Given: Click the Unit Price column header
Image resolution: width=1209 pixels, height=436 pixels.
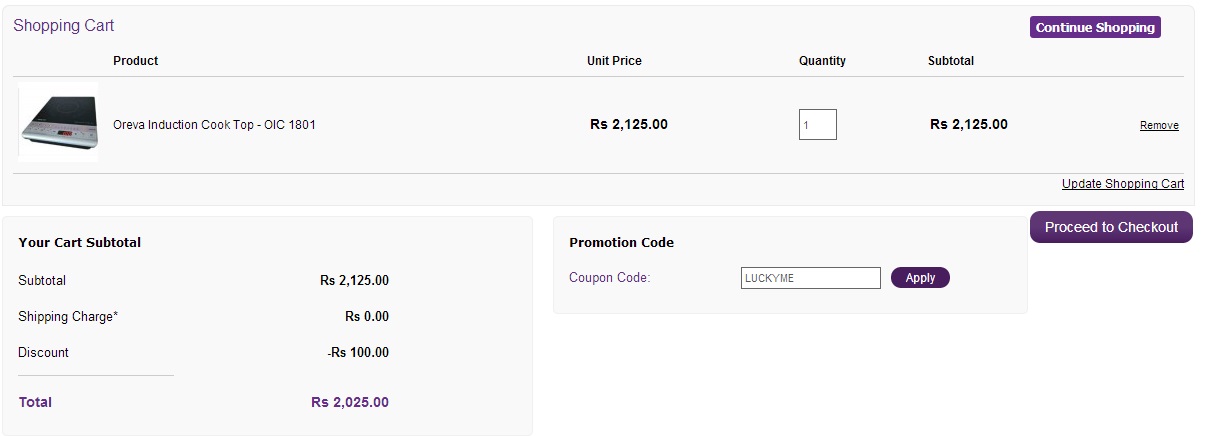Looking at the screenshot, I should [614, 61].
